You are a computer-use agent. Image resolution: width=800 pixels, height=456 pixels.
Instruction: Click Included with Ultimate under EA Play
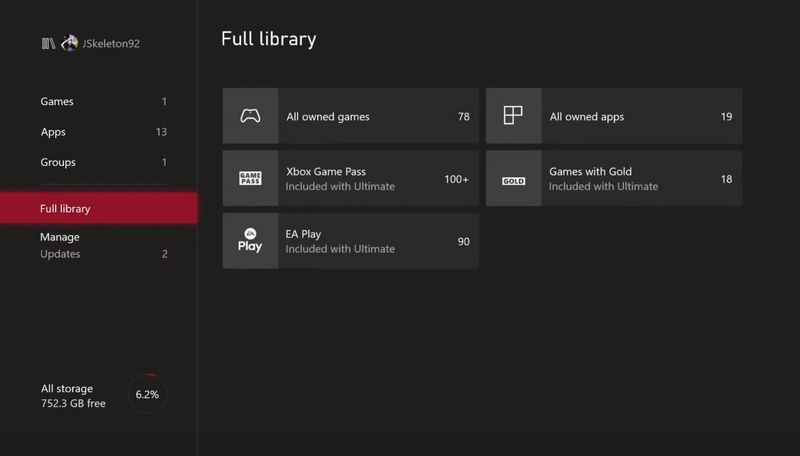click(x=340, y=249)
